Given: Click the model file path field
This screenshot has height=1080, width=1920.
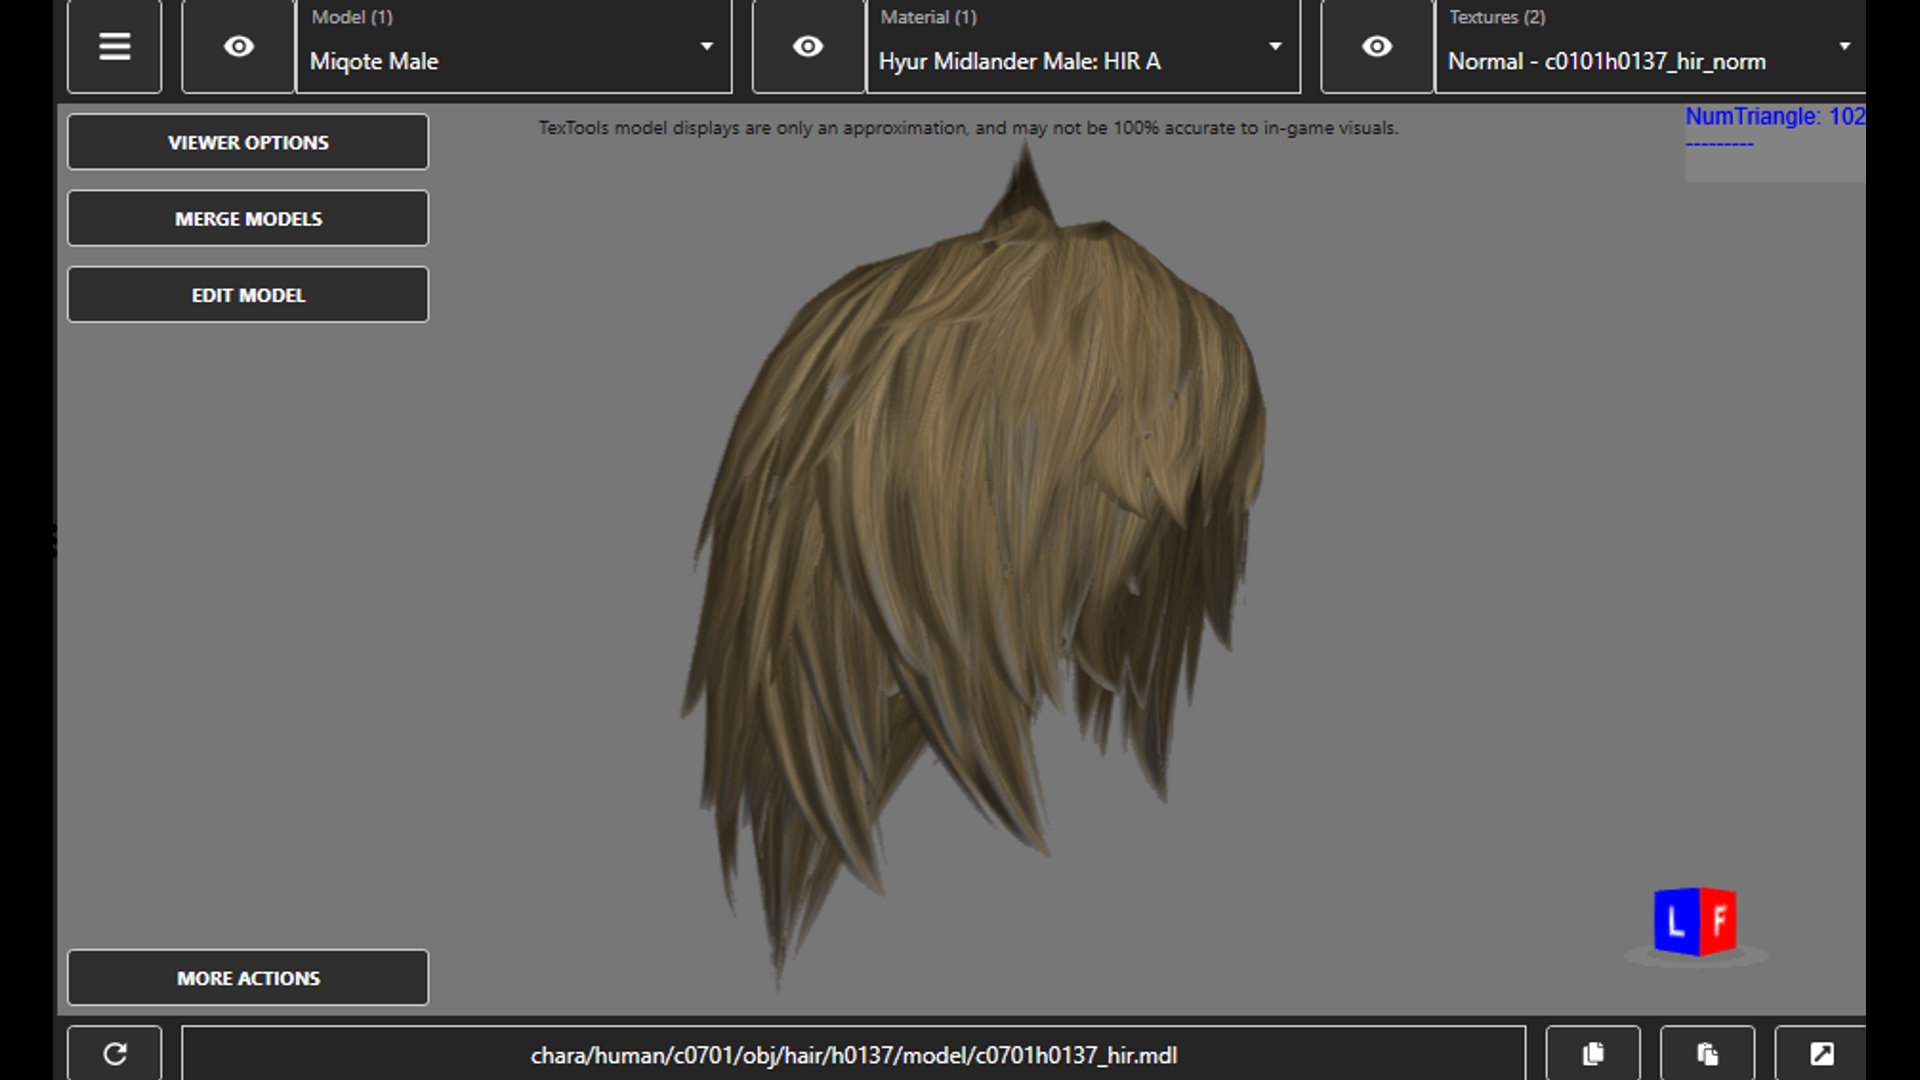Looking at the screenshot, I should [853, 1055].
